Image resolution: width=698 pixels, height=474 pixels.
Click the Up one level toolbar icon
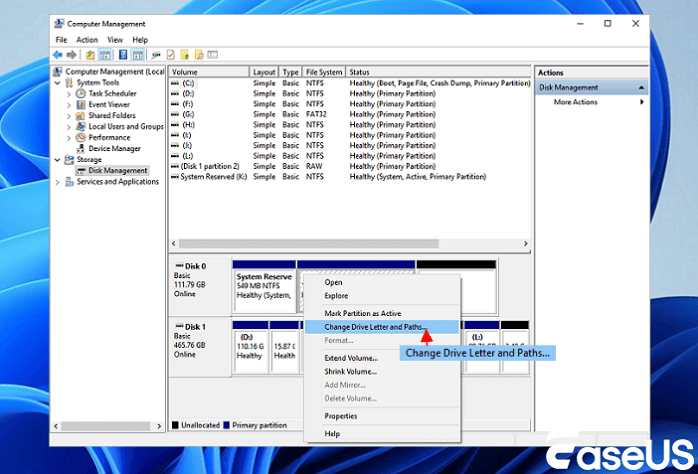(x=90, y=54)
